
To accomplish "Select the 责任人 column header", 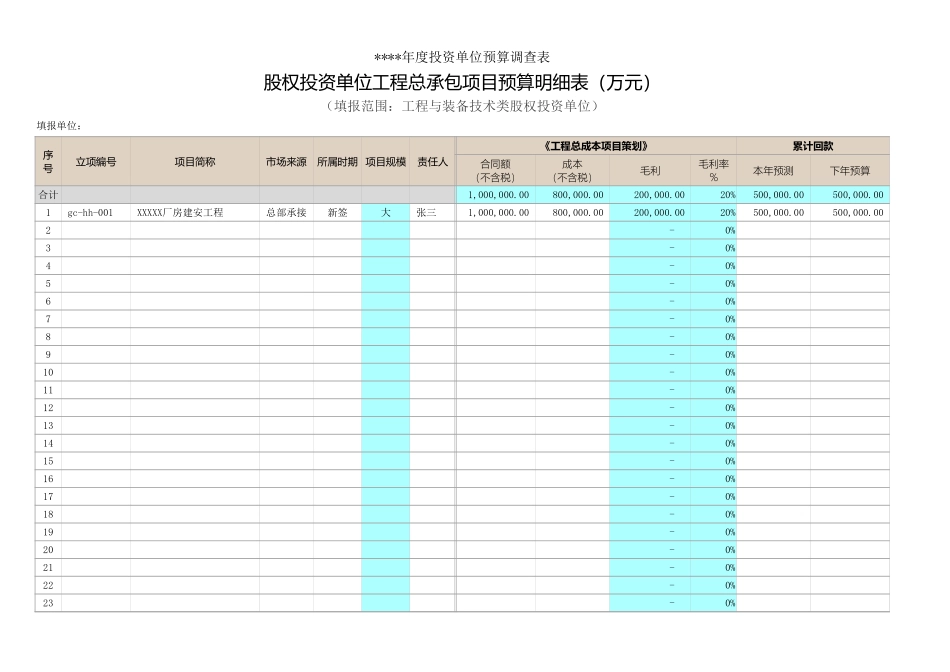I will pos(430,160).
